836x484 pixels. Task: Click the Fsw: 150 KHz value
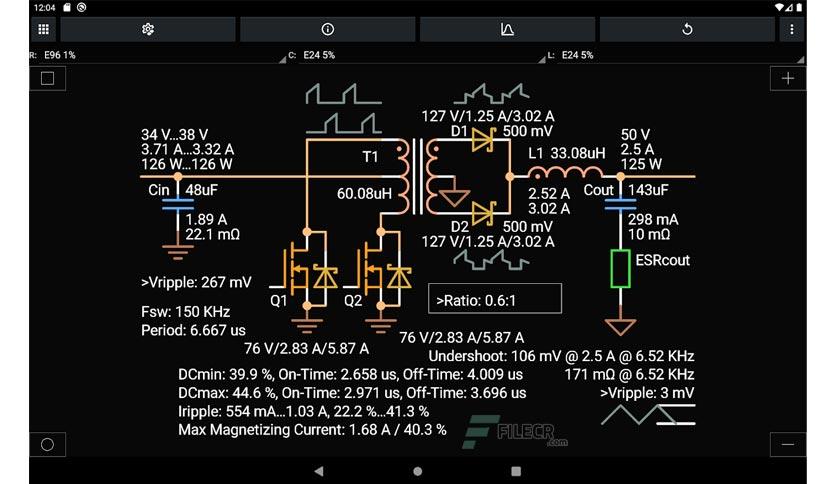coord(186,312)
